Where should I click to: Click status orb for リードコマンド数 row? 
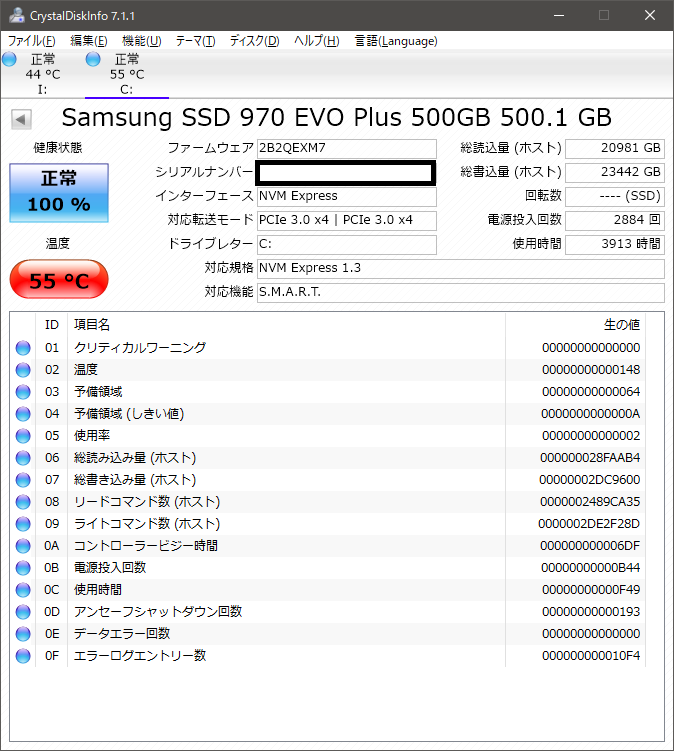(x=23, y=502)
